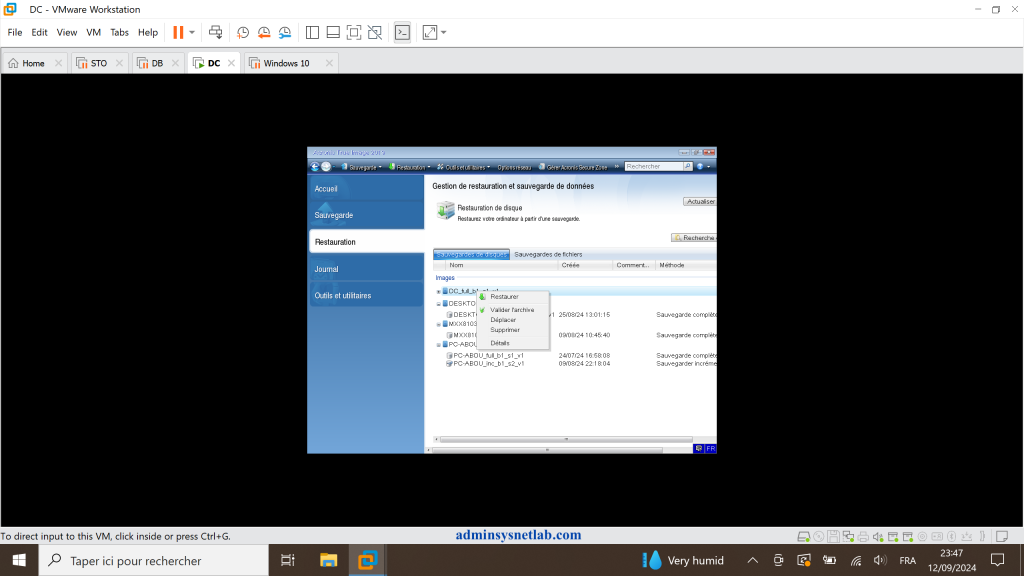Viewport: 1024px width, 576px height.
Task: Open File Explorer from the taskbar
Action: click(x=328, y=560)
